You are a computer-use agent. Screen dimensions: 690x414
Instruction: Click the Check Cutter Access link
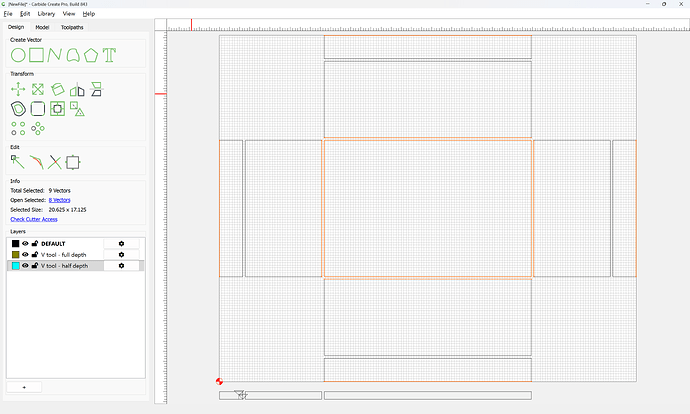click(x=34, y=219)
